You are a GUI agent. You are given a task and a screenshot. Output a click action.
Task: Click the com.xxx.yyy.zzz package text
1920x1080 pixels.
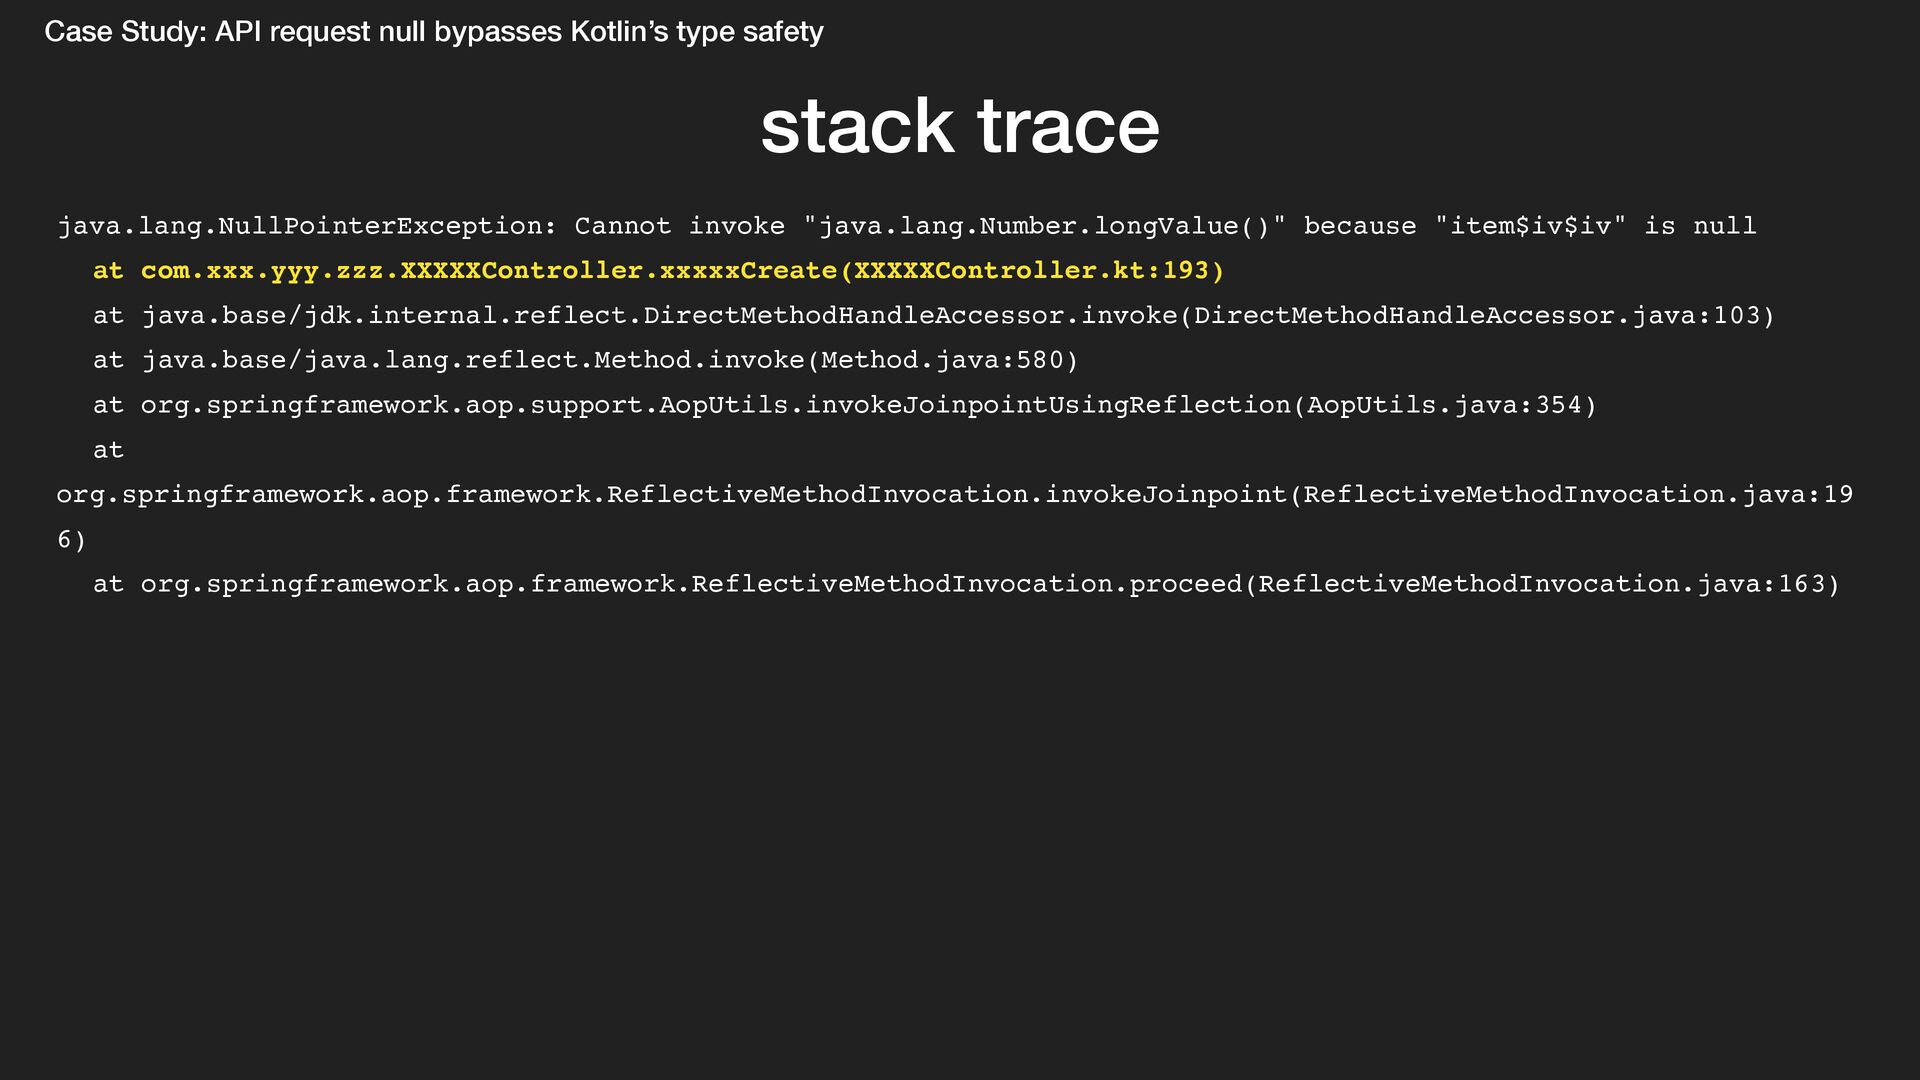tap(262, 271)
